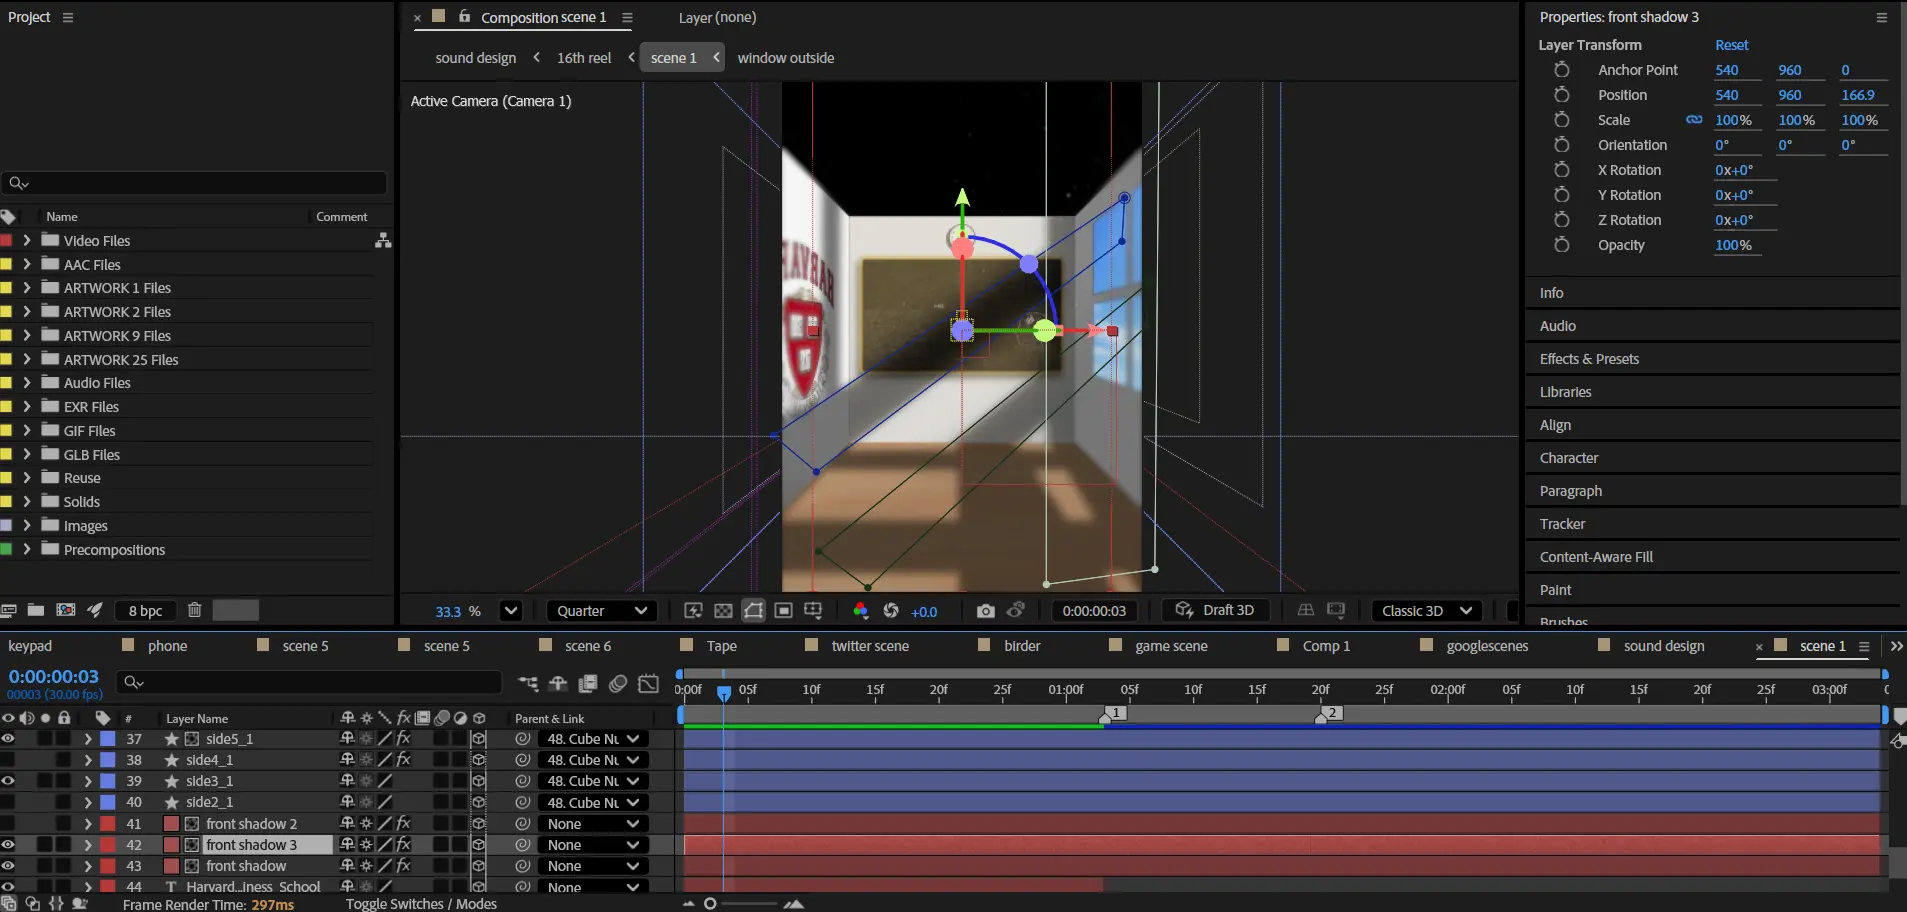
Task: Click the Region of Interest icon
Action: [x=784, y=611]
